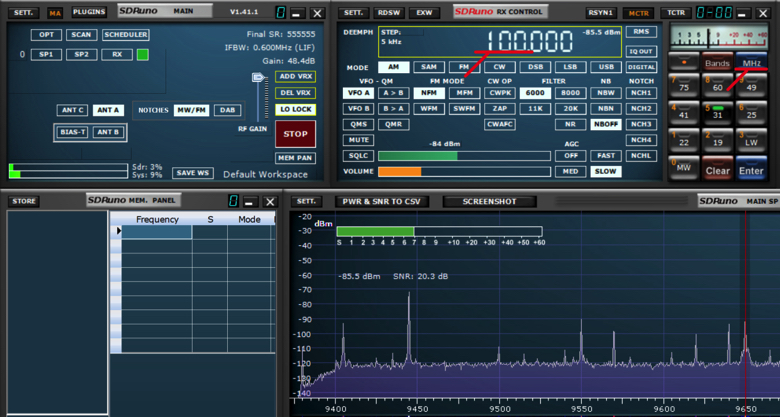Select the NFM FM mode

(x=428, y=93)
